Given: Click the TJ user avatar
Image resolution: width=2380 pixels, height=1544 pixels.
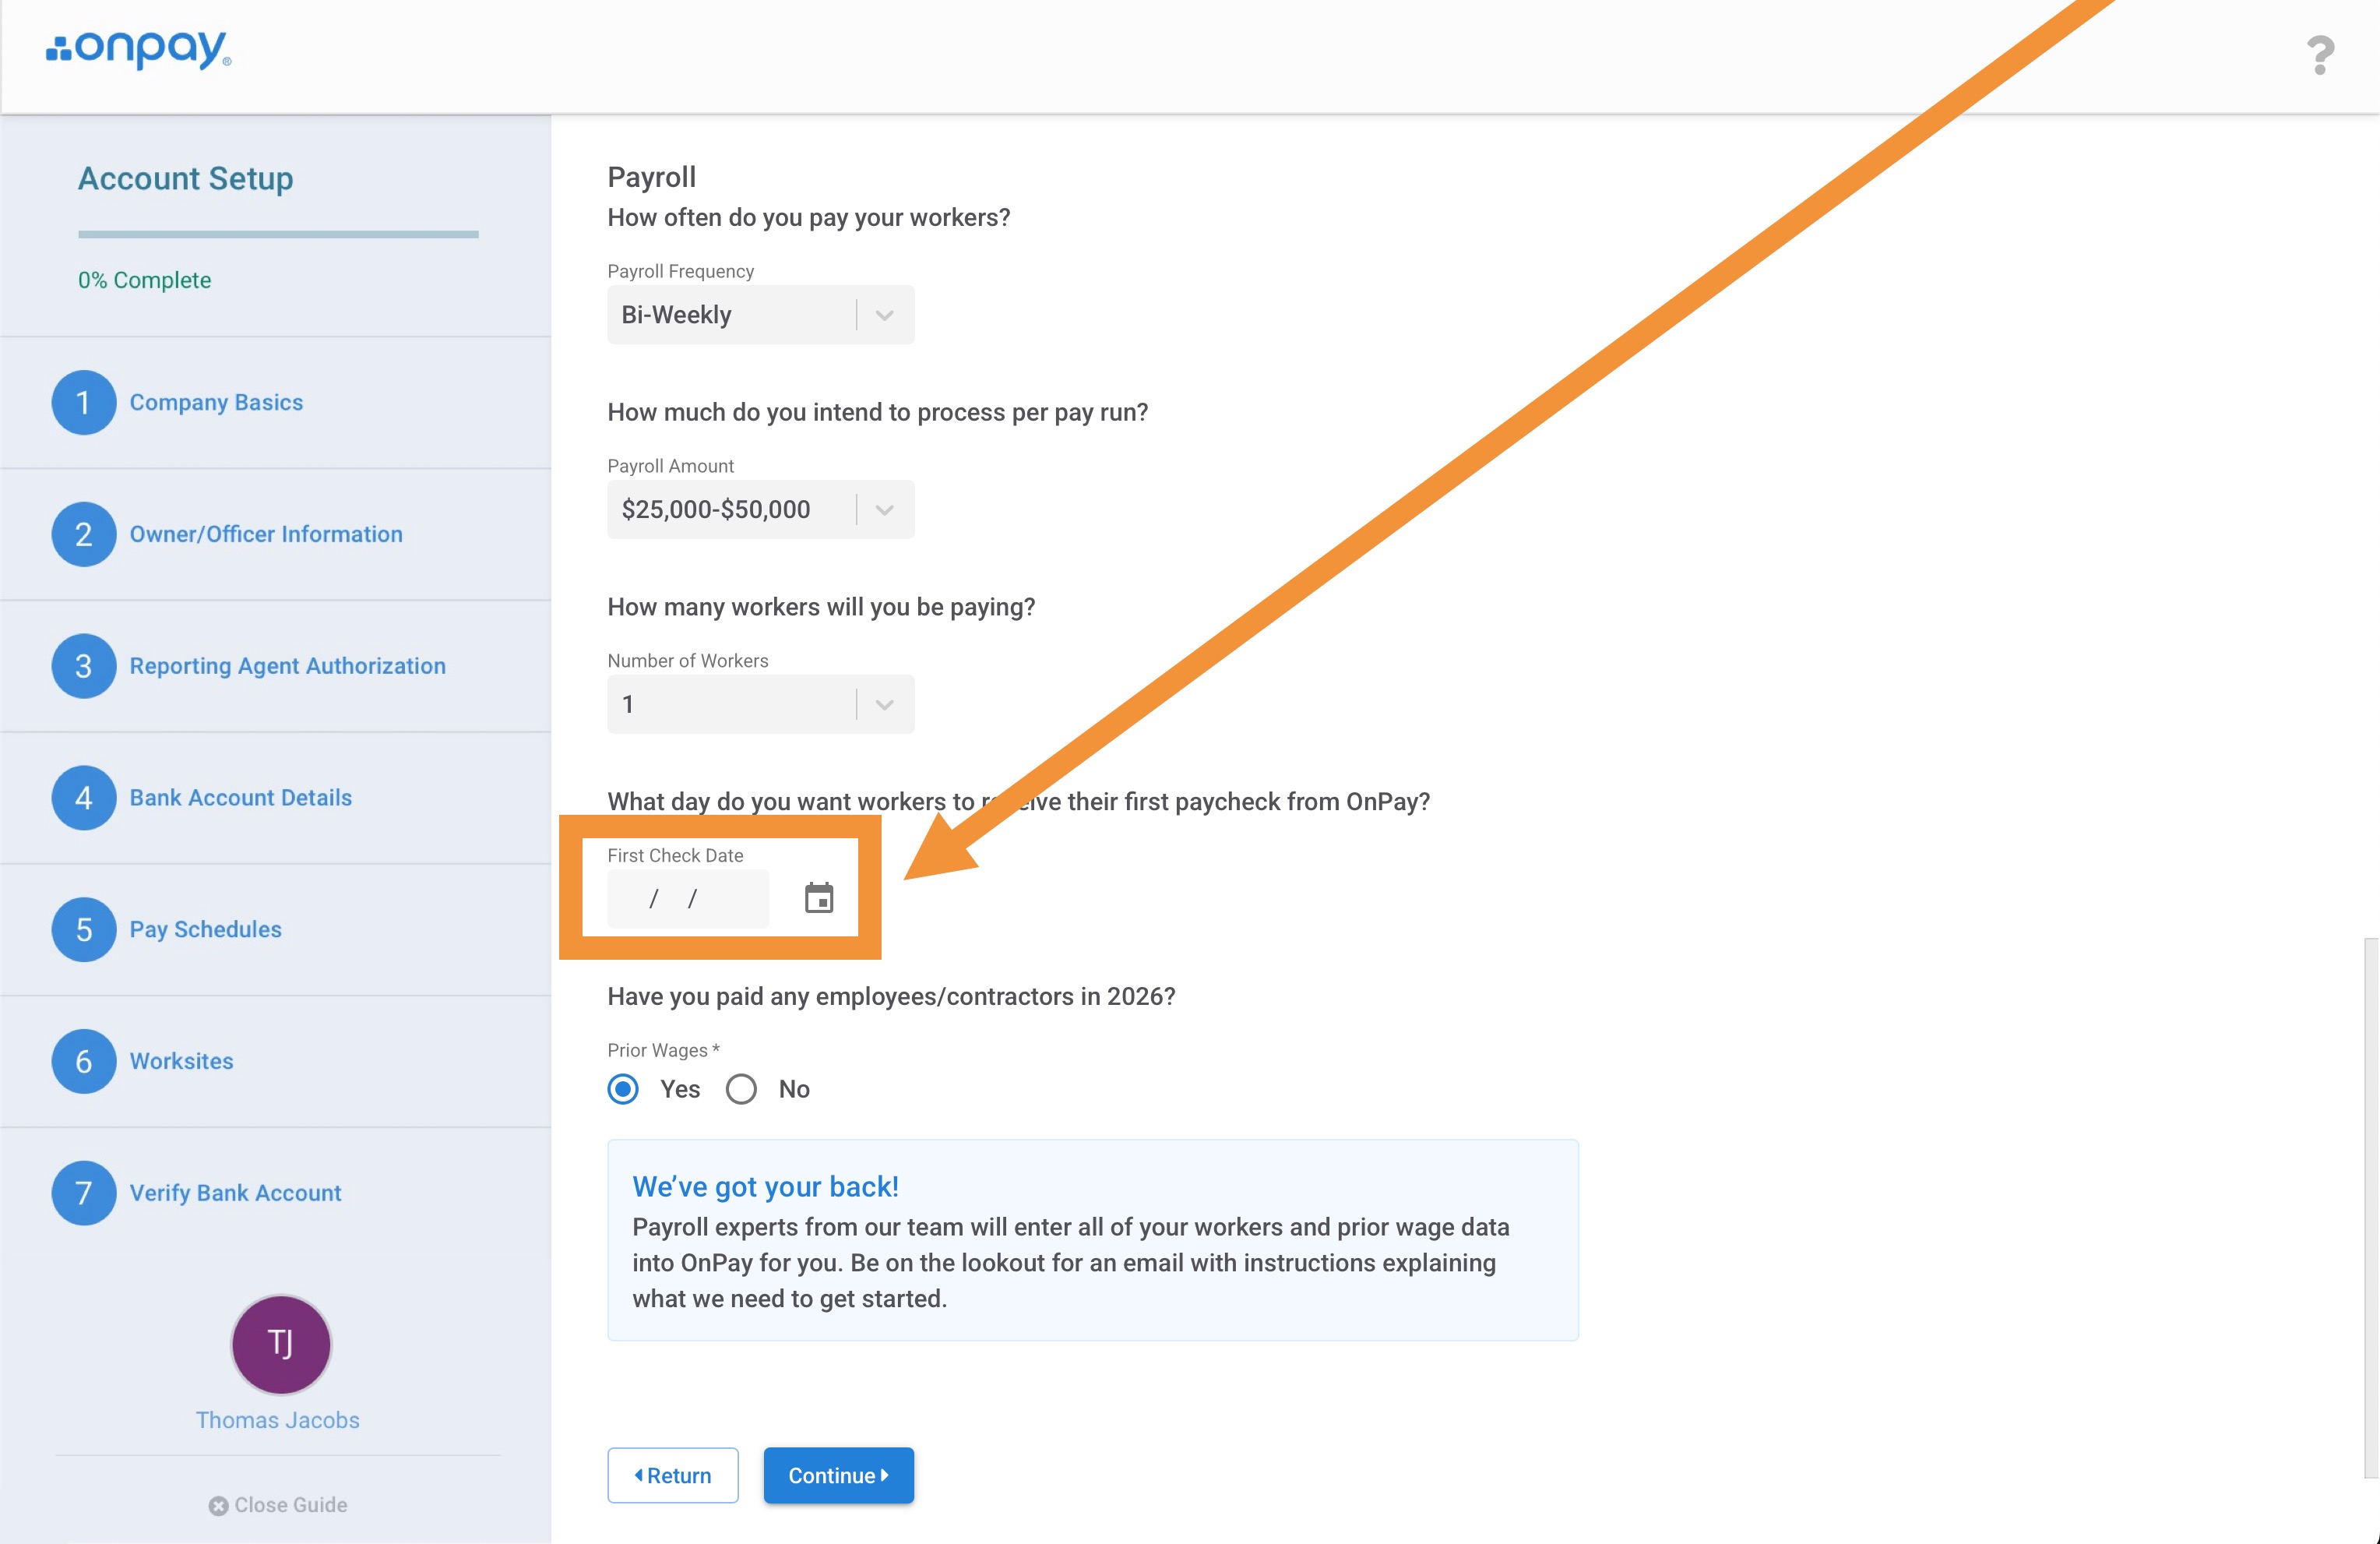Looking at the screenshot, I should point(281,1344).
